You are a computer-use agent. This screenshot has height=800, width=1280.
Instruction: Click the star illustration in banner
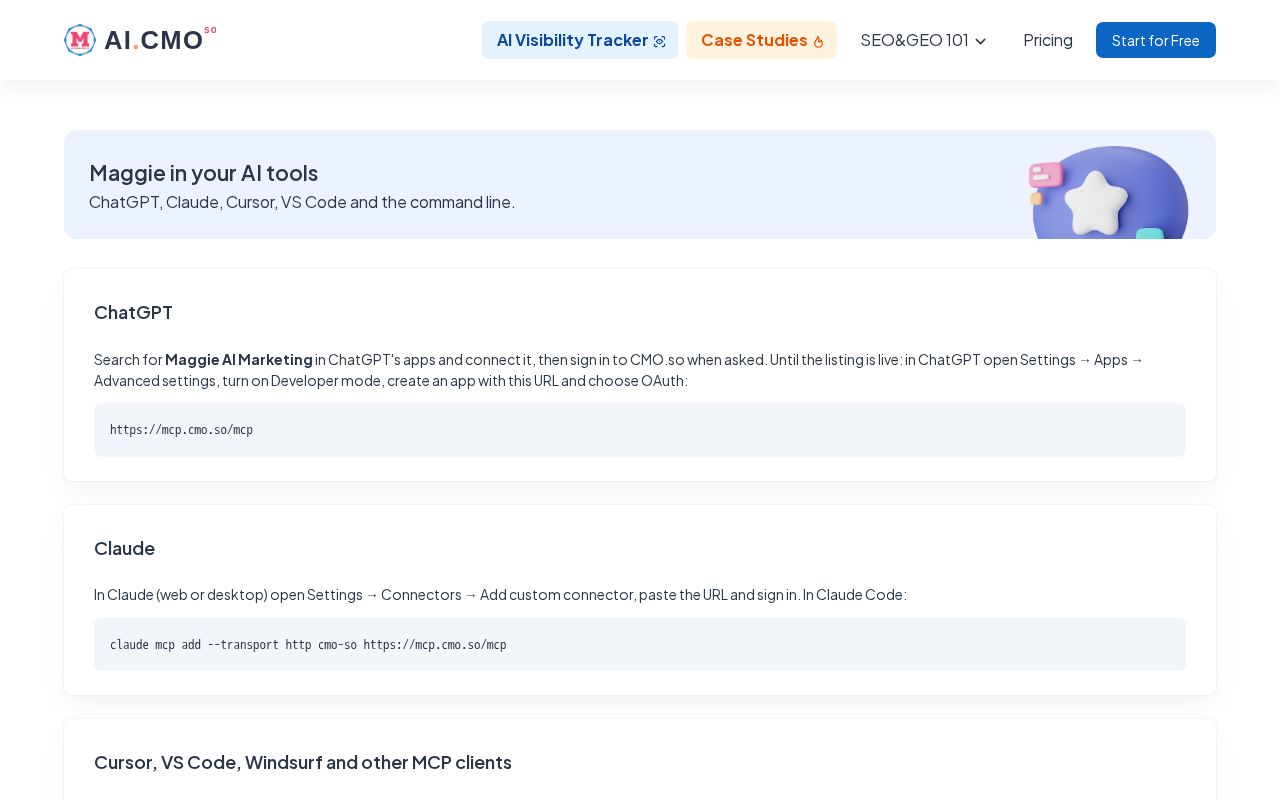(x=1096, y=202)
